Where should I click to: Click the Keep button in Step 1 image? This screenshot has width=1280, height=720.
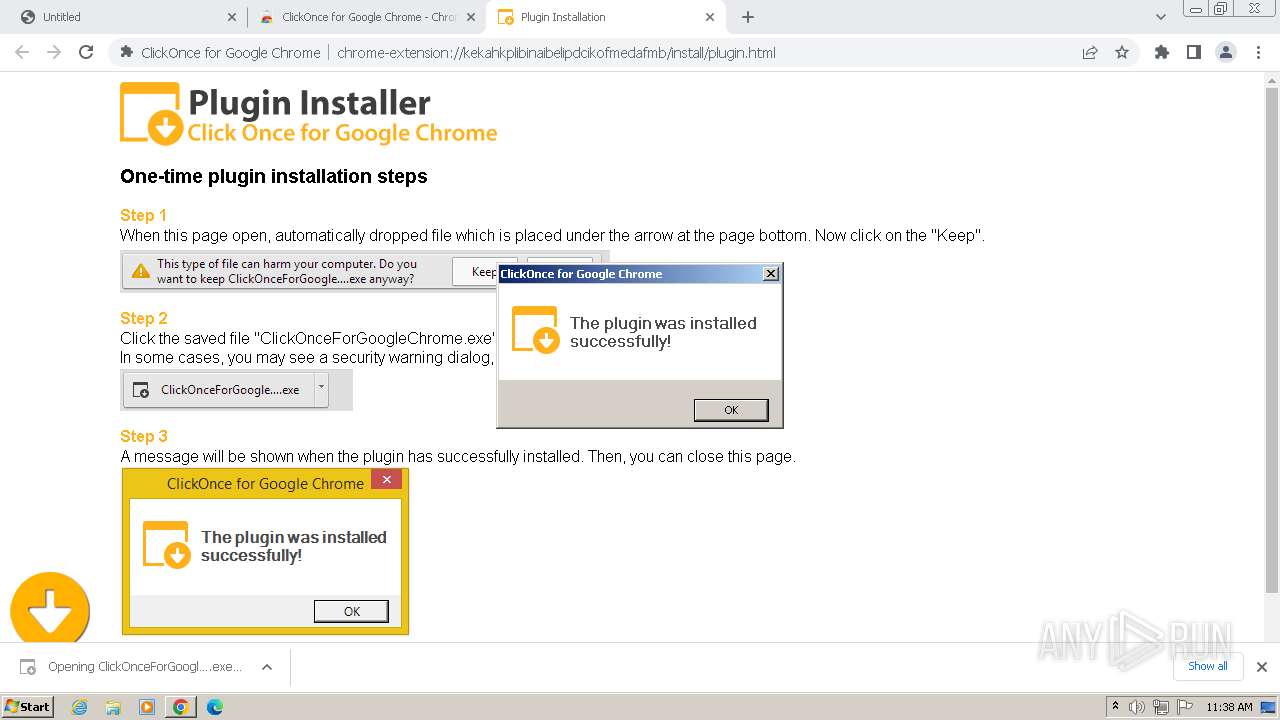click(x=484, y=272)
